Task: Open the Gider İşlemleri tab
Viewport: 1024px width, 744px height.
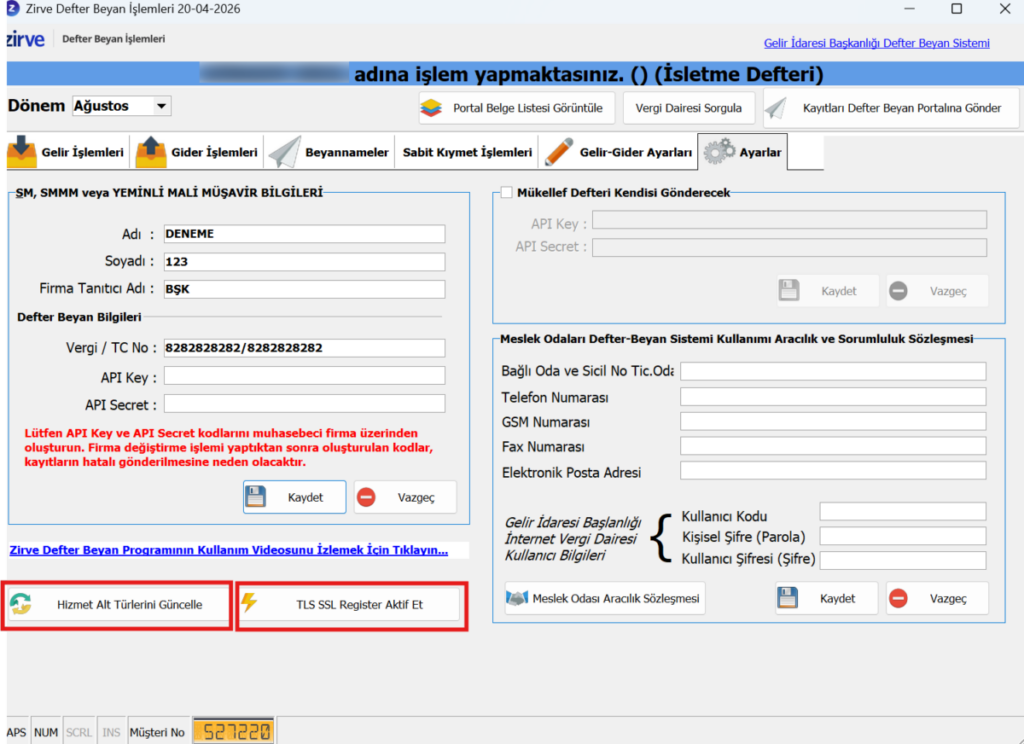Action: click(x=199, y=152)
